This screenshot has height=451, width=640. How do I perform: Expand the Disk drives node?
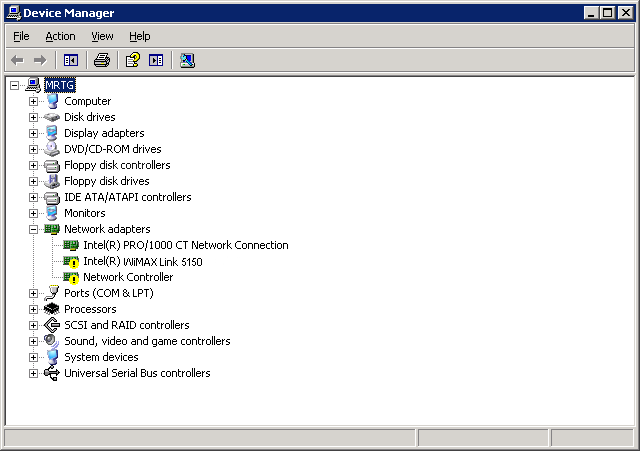click(33, 118)
